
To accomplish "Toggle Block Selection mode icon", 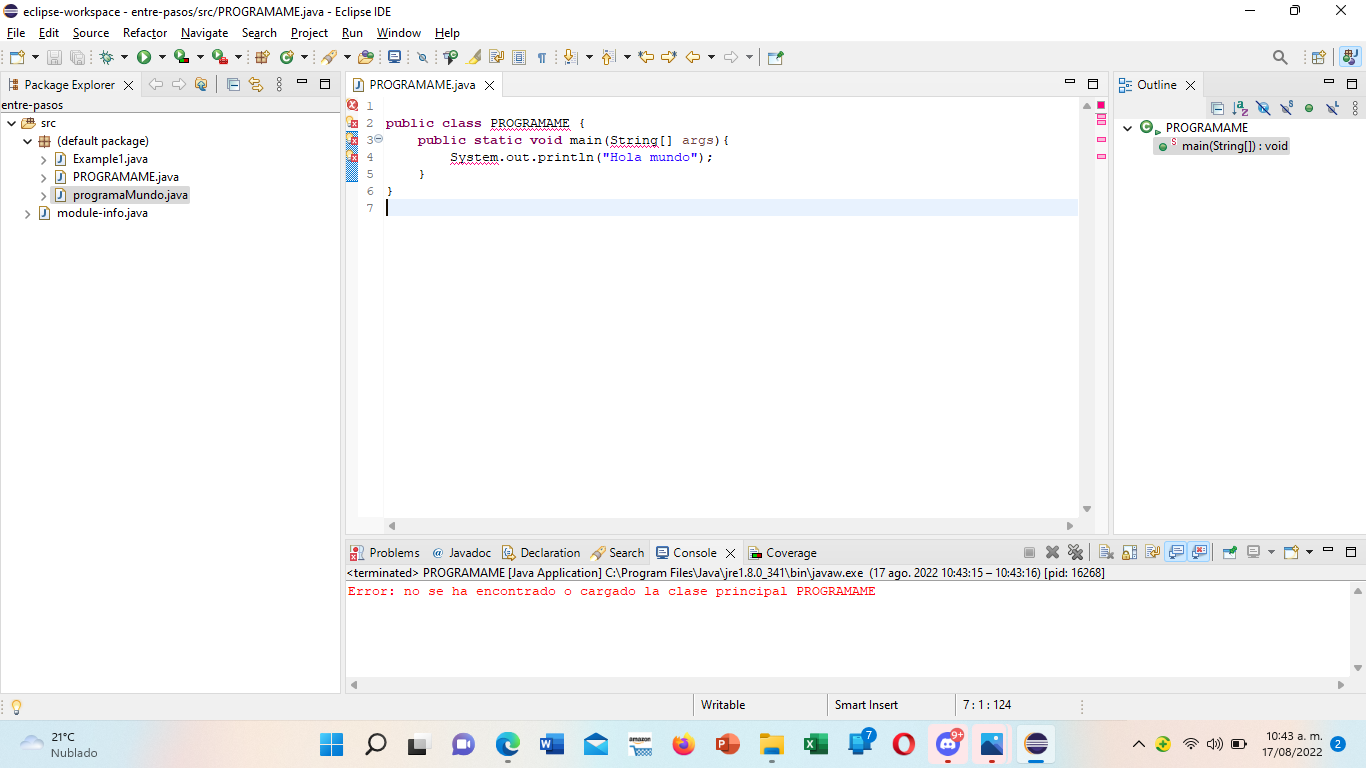I will (519, 57).
